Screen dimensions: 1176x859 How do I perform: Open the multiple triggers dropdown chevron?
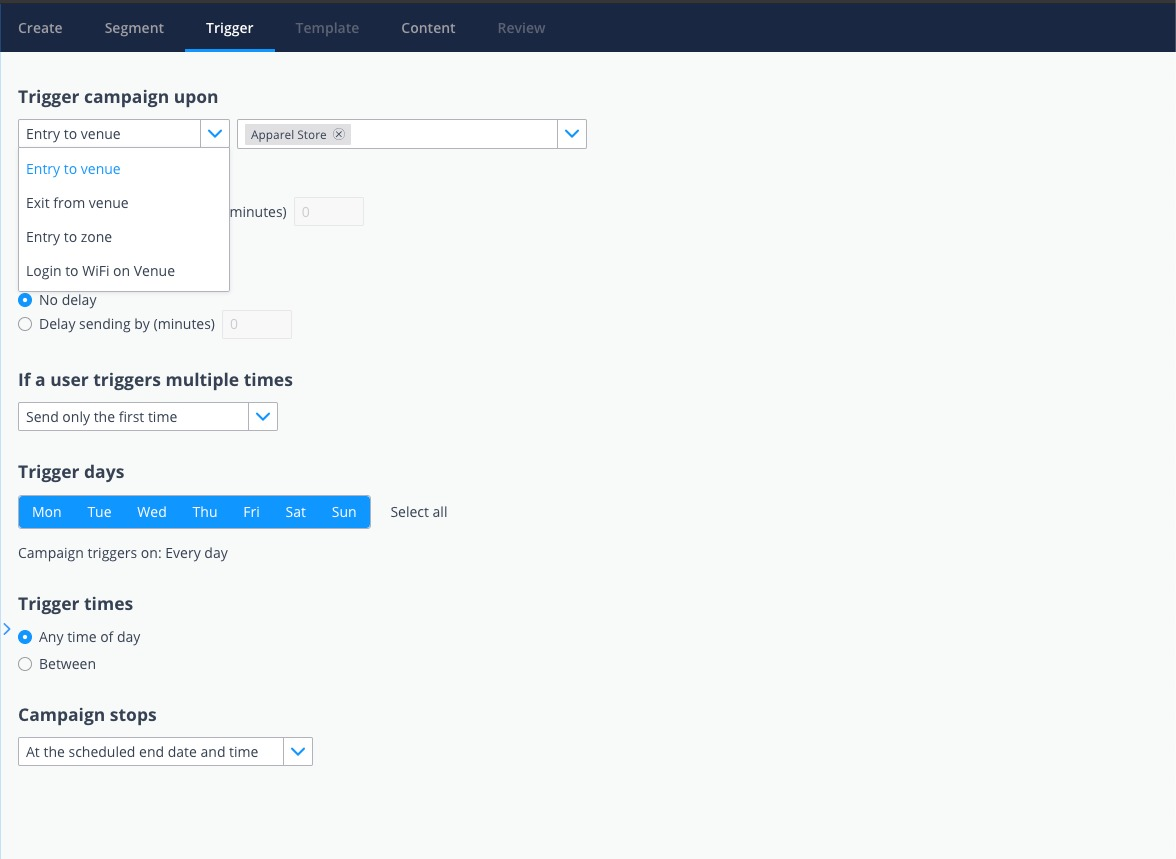pyautogui.click(x=263, y=416)
